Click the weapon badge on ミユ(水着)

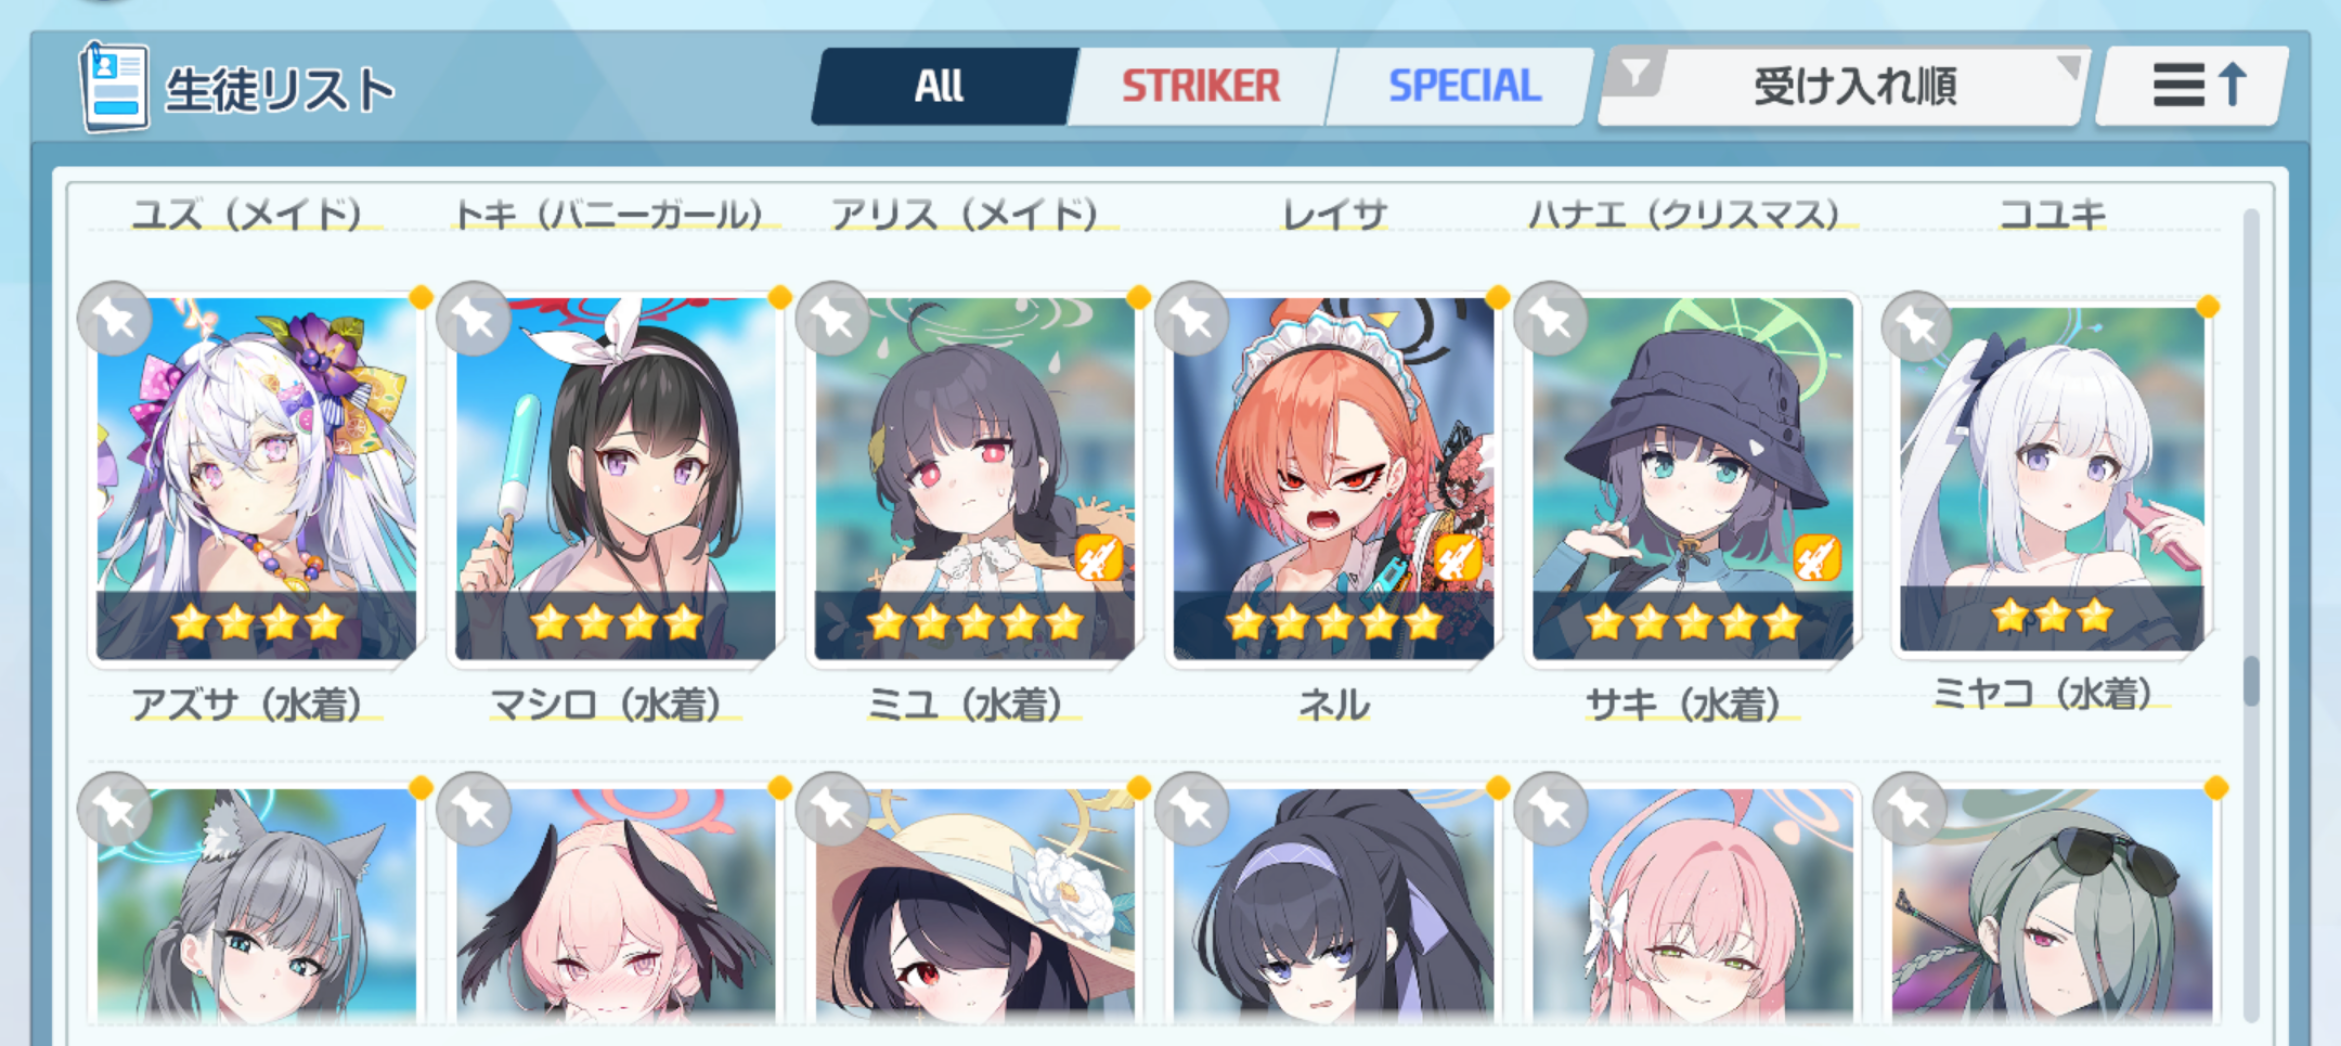1099,558
